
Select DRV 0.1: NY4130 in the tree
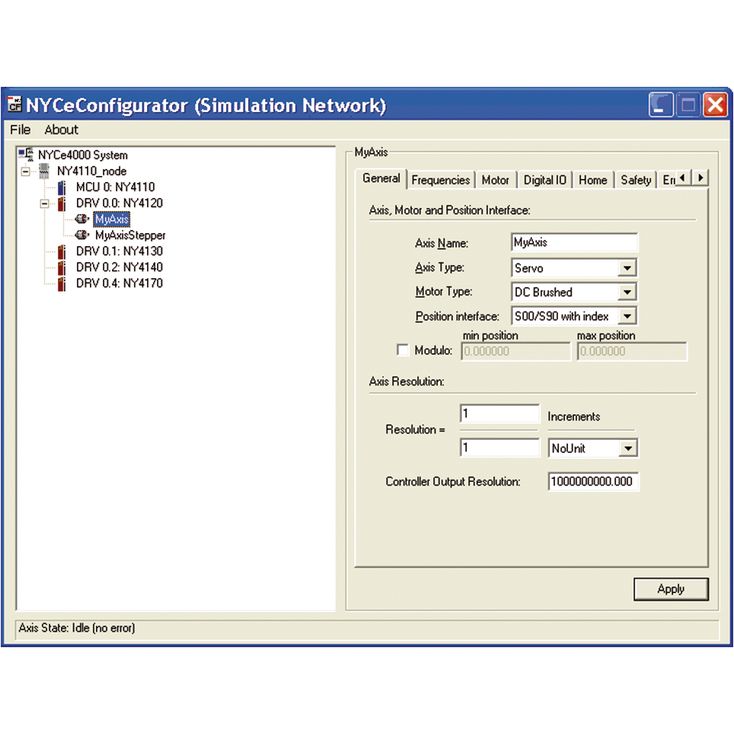(119, 251)
